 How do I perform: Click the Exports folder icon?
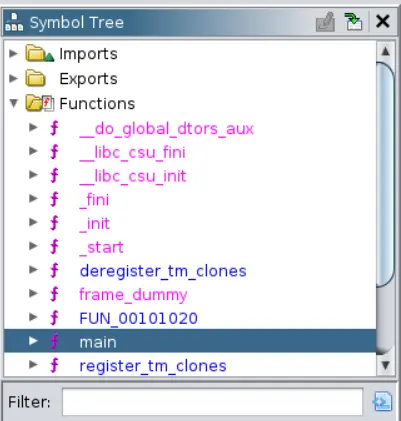click(35, 78)
